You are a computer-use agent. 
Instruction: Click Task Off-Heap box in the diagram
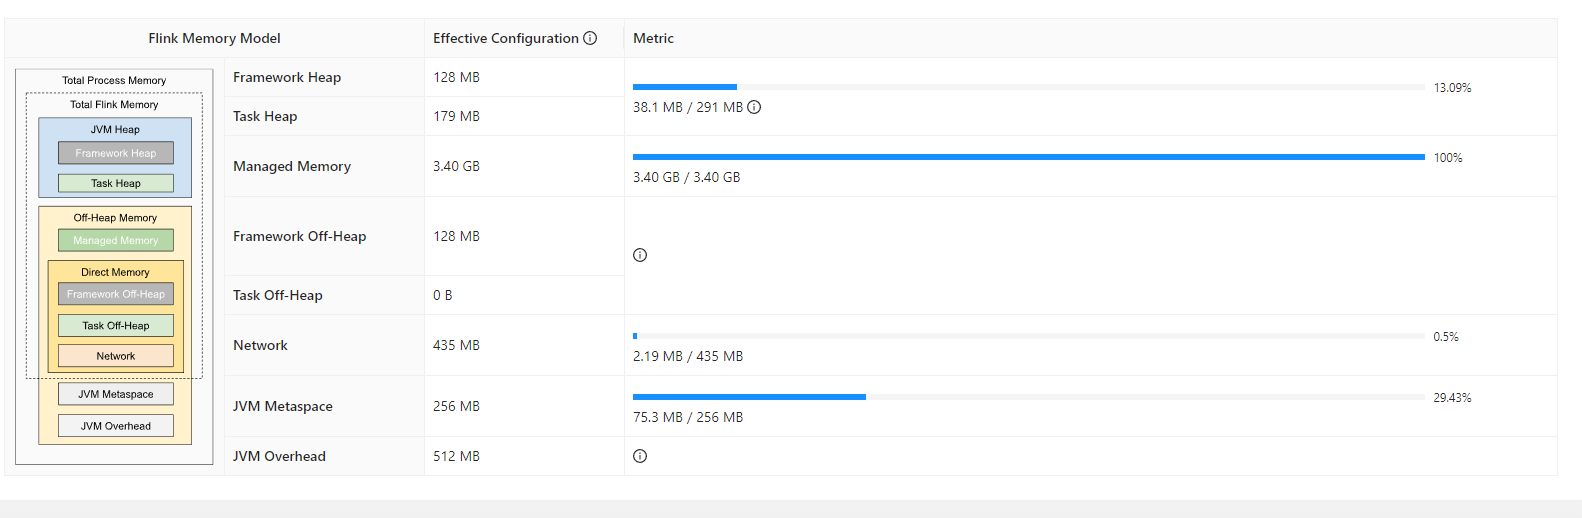pos(116,325)
